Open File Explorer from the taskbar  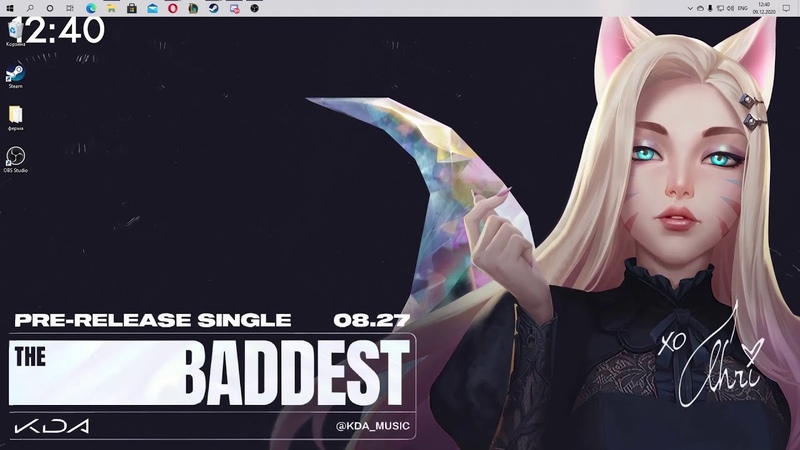[110, 8]
